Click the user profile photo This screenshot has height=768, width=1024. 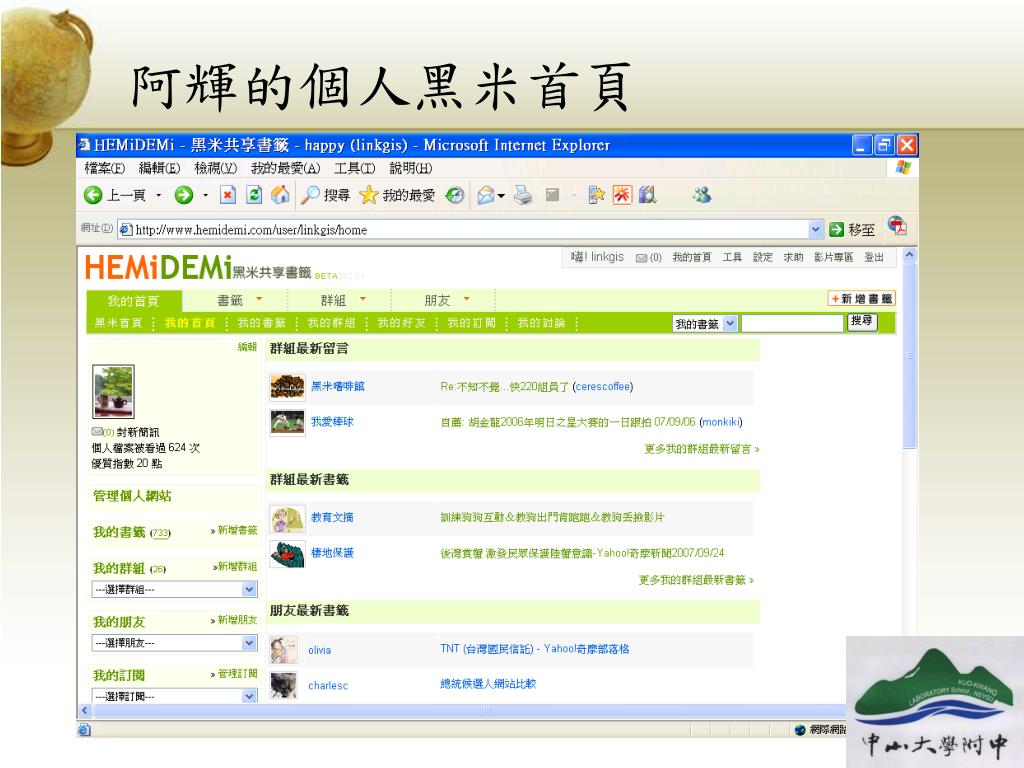pyautogui.click(x=114, y=391)
